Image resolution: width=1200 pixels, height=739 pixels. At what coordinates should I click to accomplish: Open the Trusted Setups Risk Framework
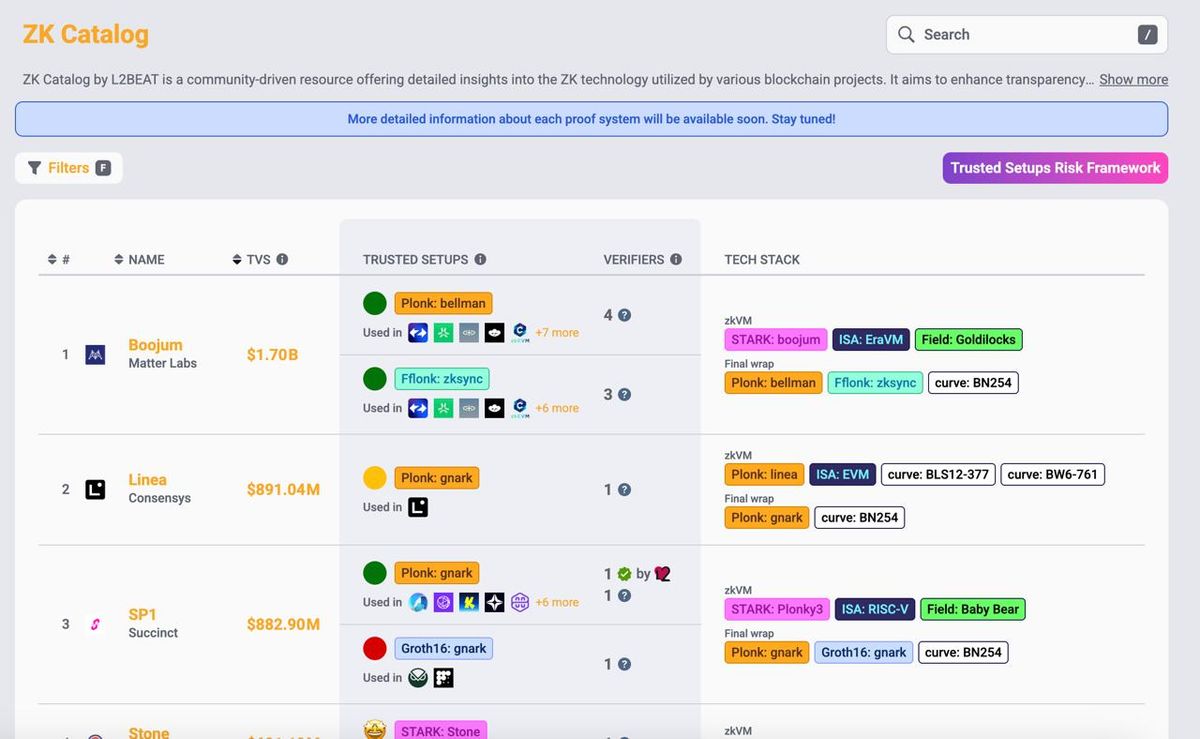pos(1055,168)
